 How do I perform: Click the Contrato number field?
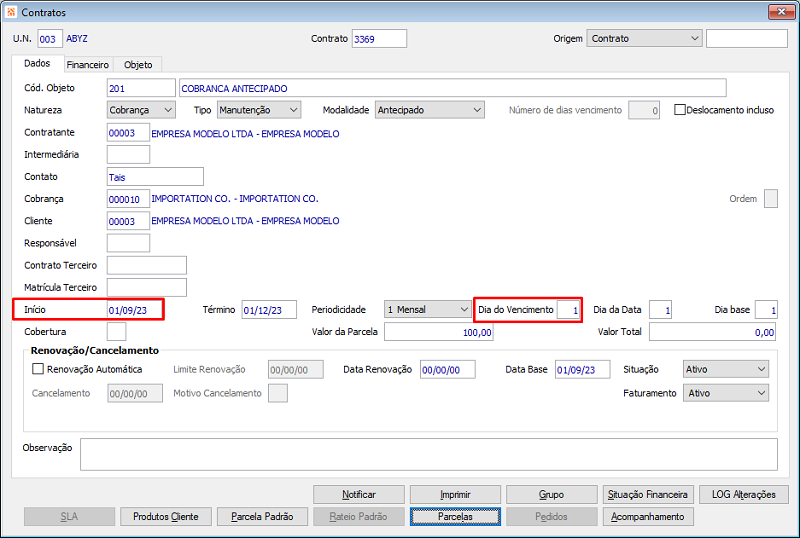pos(379,39)
